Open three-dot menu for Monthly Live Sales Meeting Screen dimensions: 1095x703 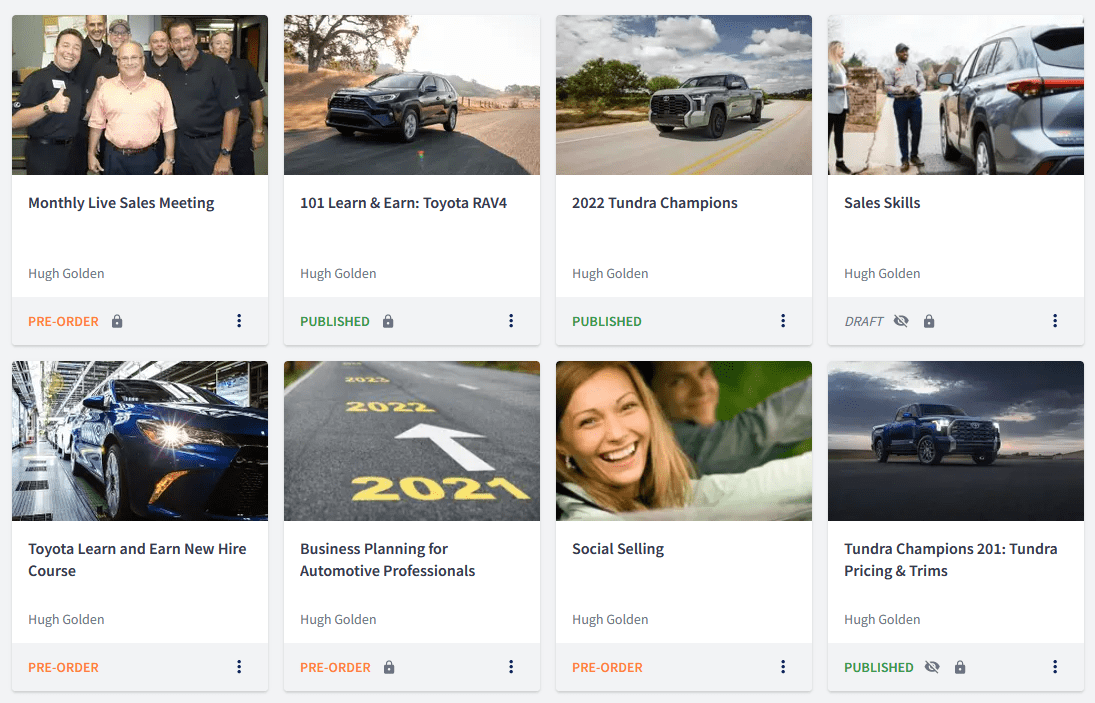point(239,321)
